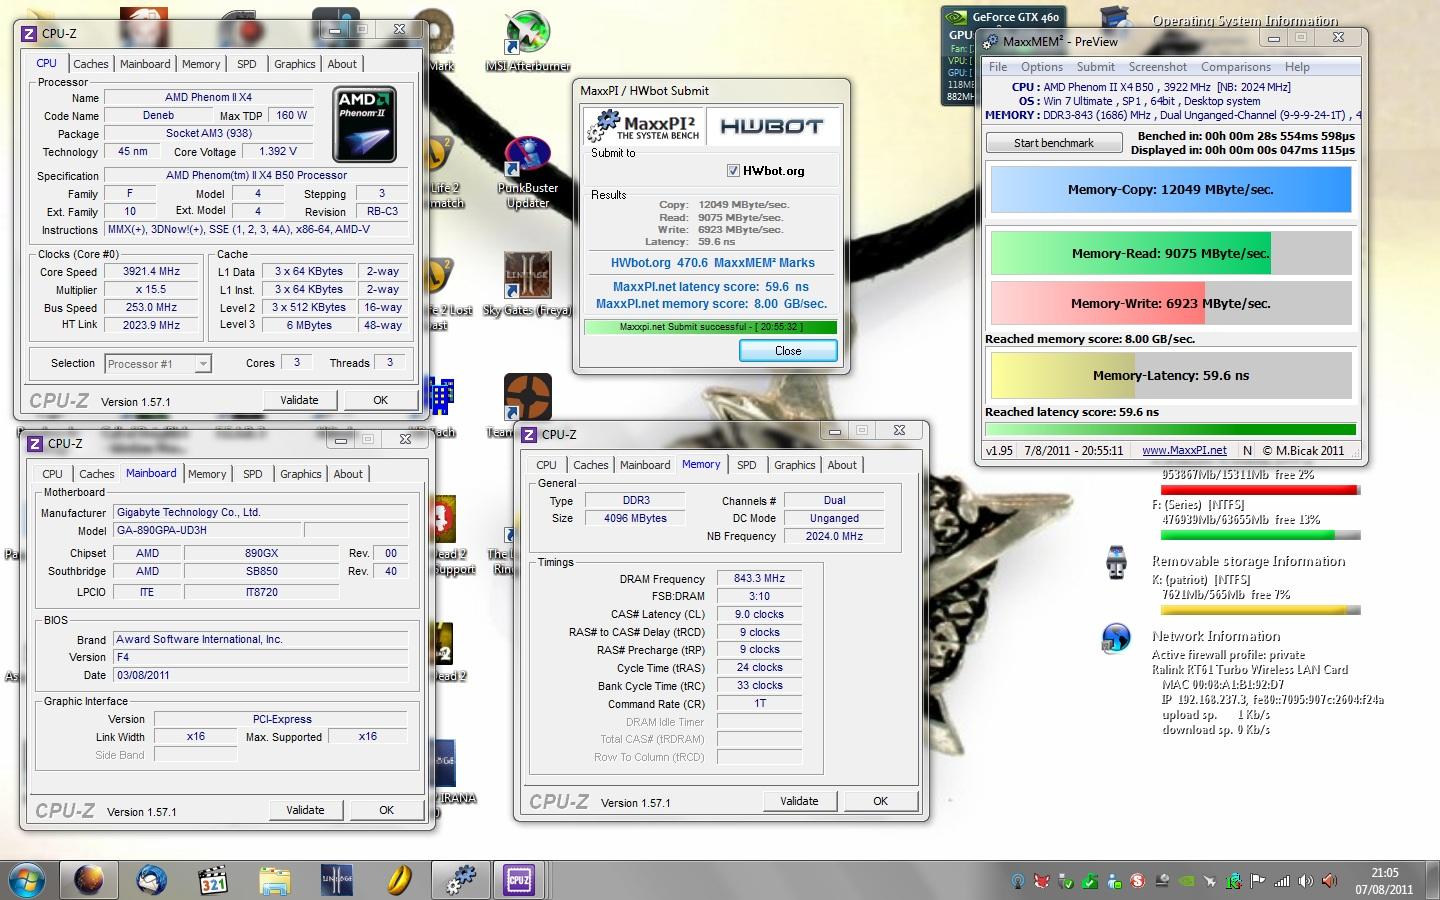
Task: Select the HWbot.org 470.6 MaxxMEM² Marks text
Action: [713, 263]
